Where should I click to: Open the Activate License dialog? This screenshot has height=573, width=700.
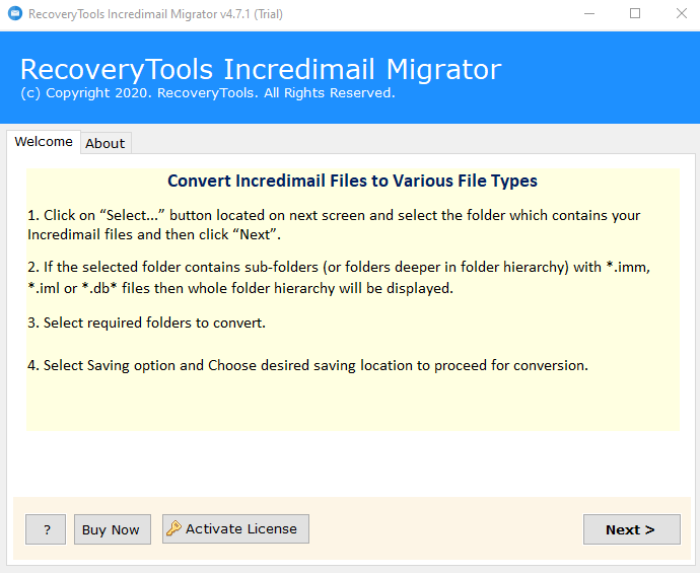pos(236,529)
